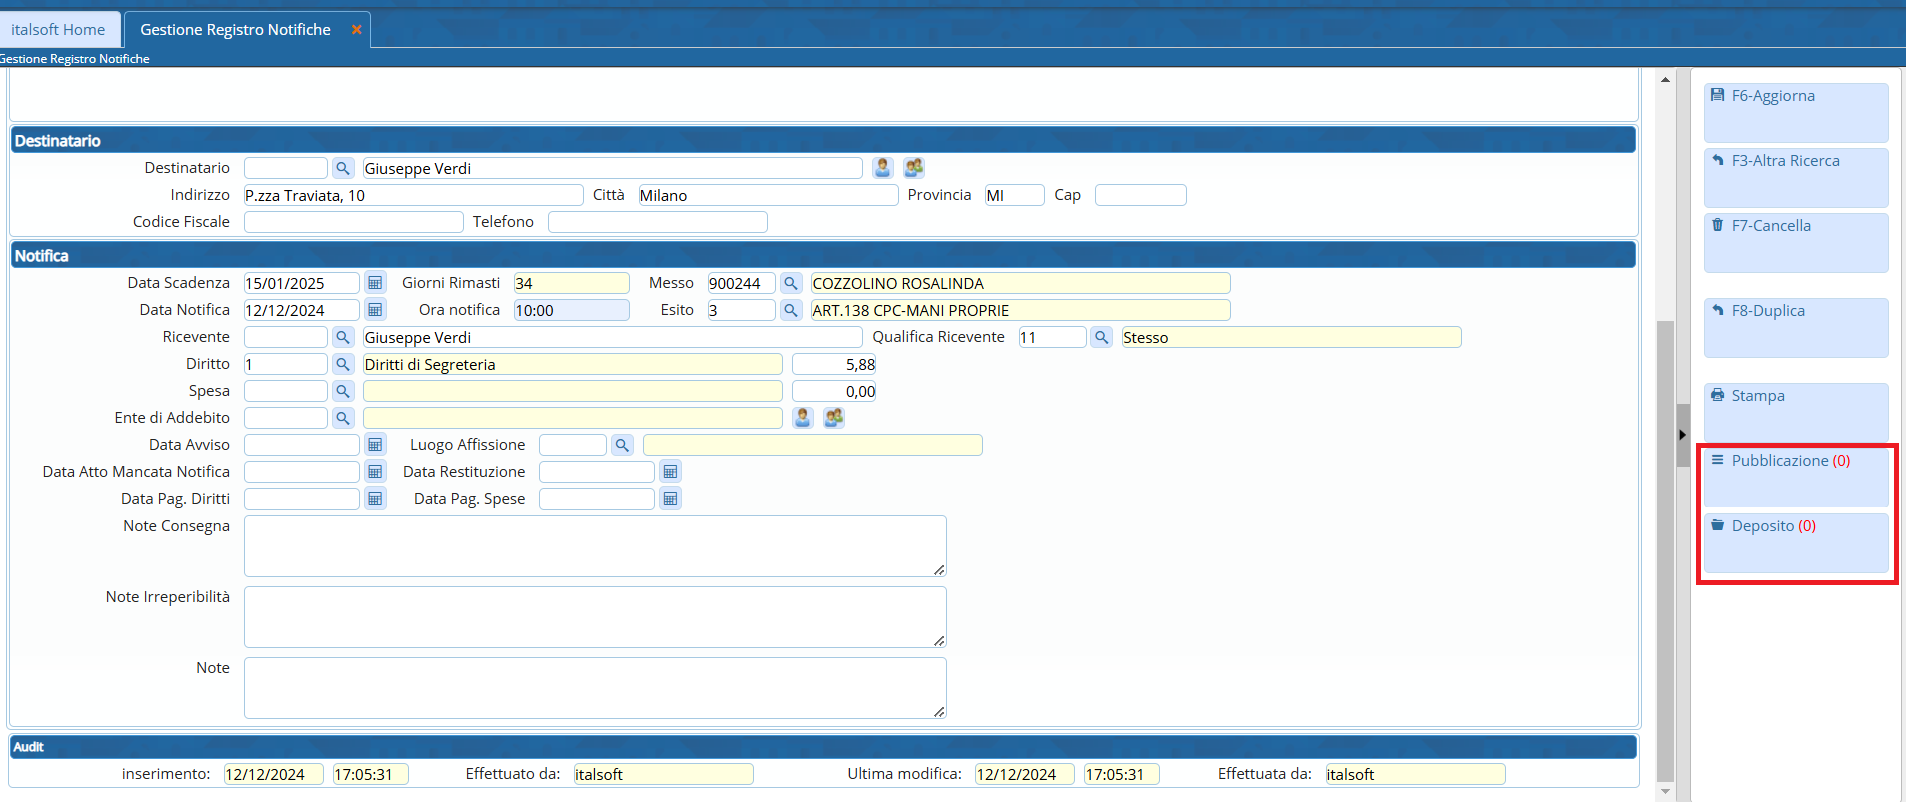Click group people icon beside Destinatario name

point(913,168)
